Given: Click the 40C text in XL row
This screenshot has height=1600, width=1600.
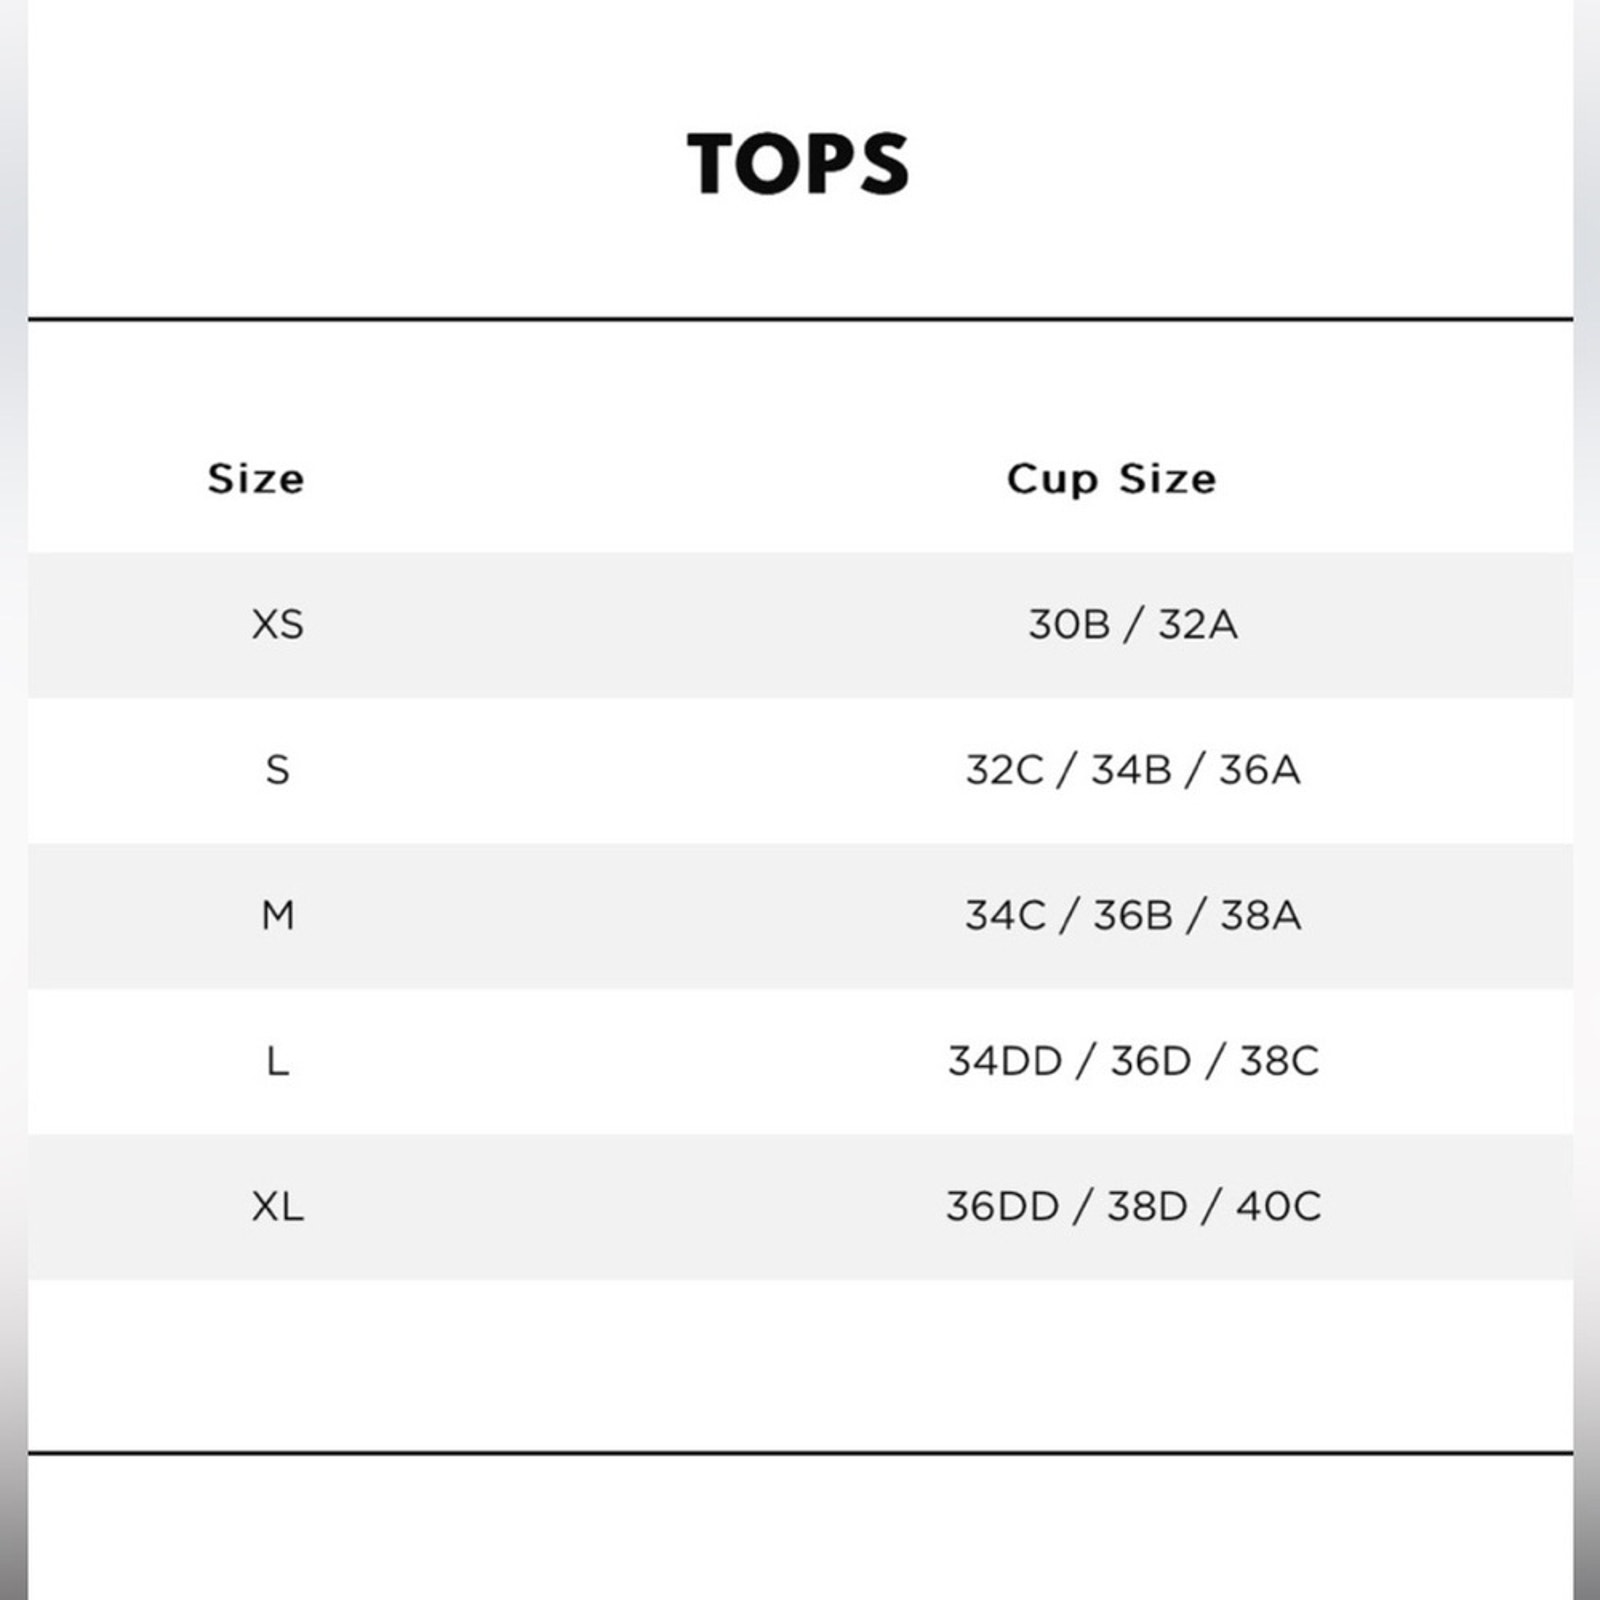Looking at the screenshot, I should pyautogui.click(x=1278, y=1207).
